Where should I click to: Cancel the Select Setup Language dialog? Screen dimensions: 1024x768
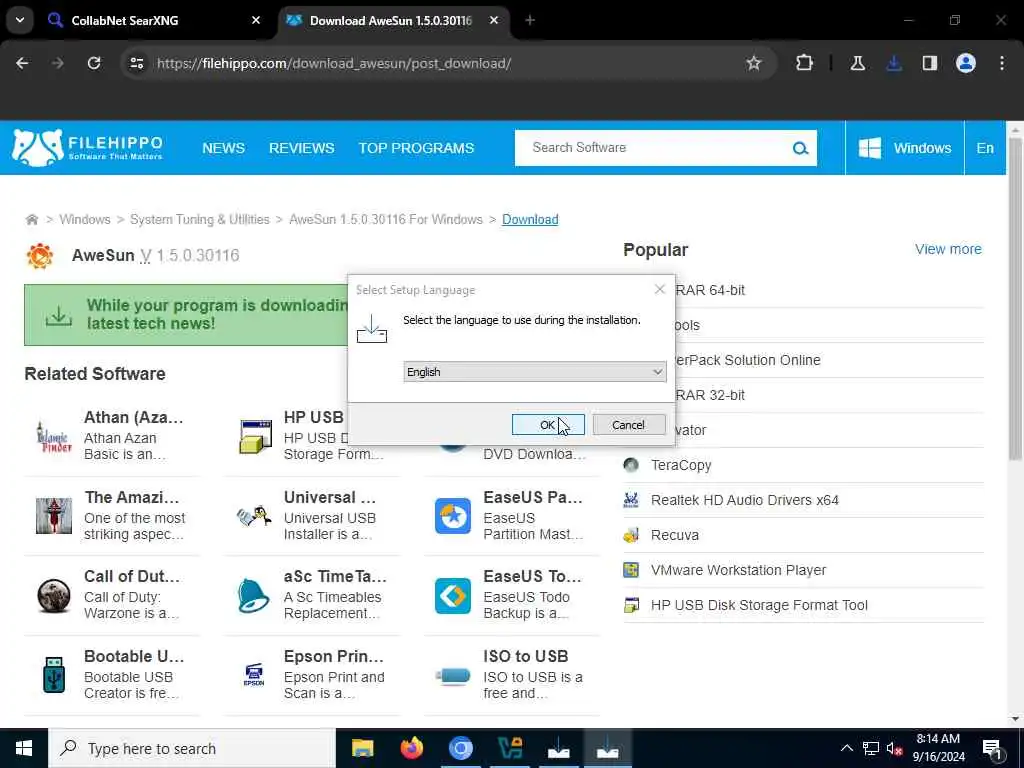coord(628,424)
